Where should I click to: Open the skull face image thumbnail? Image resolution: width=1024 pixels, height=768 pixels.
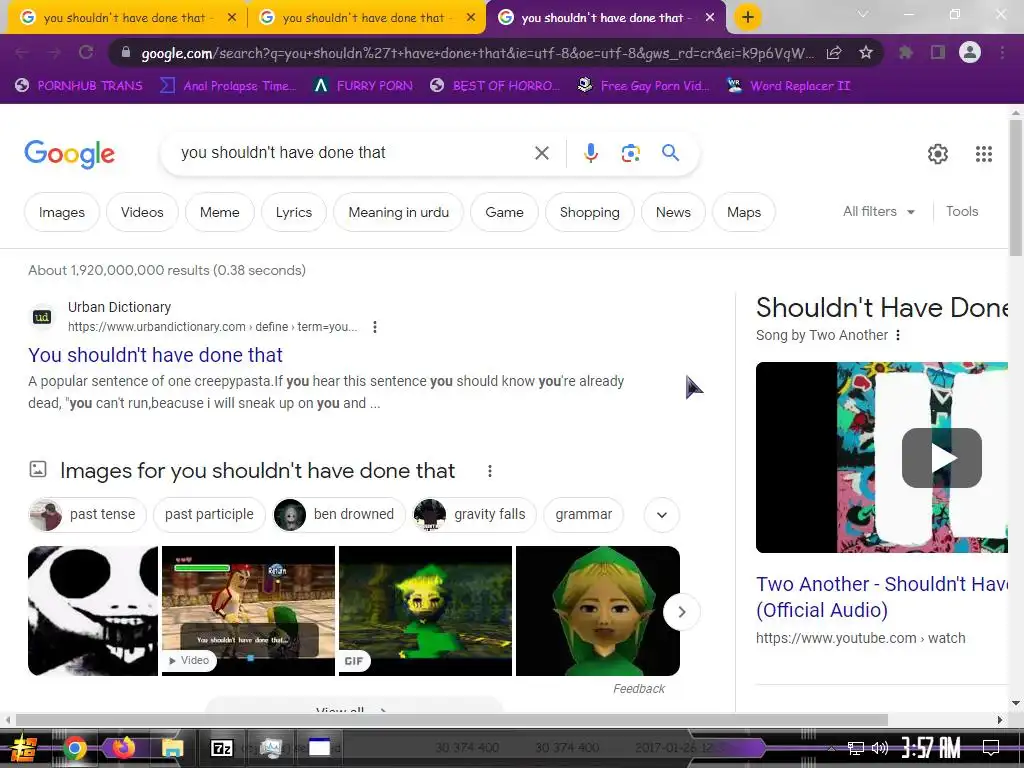pyautogui.click(x=93, y=611)
